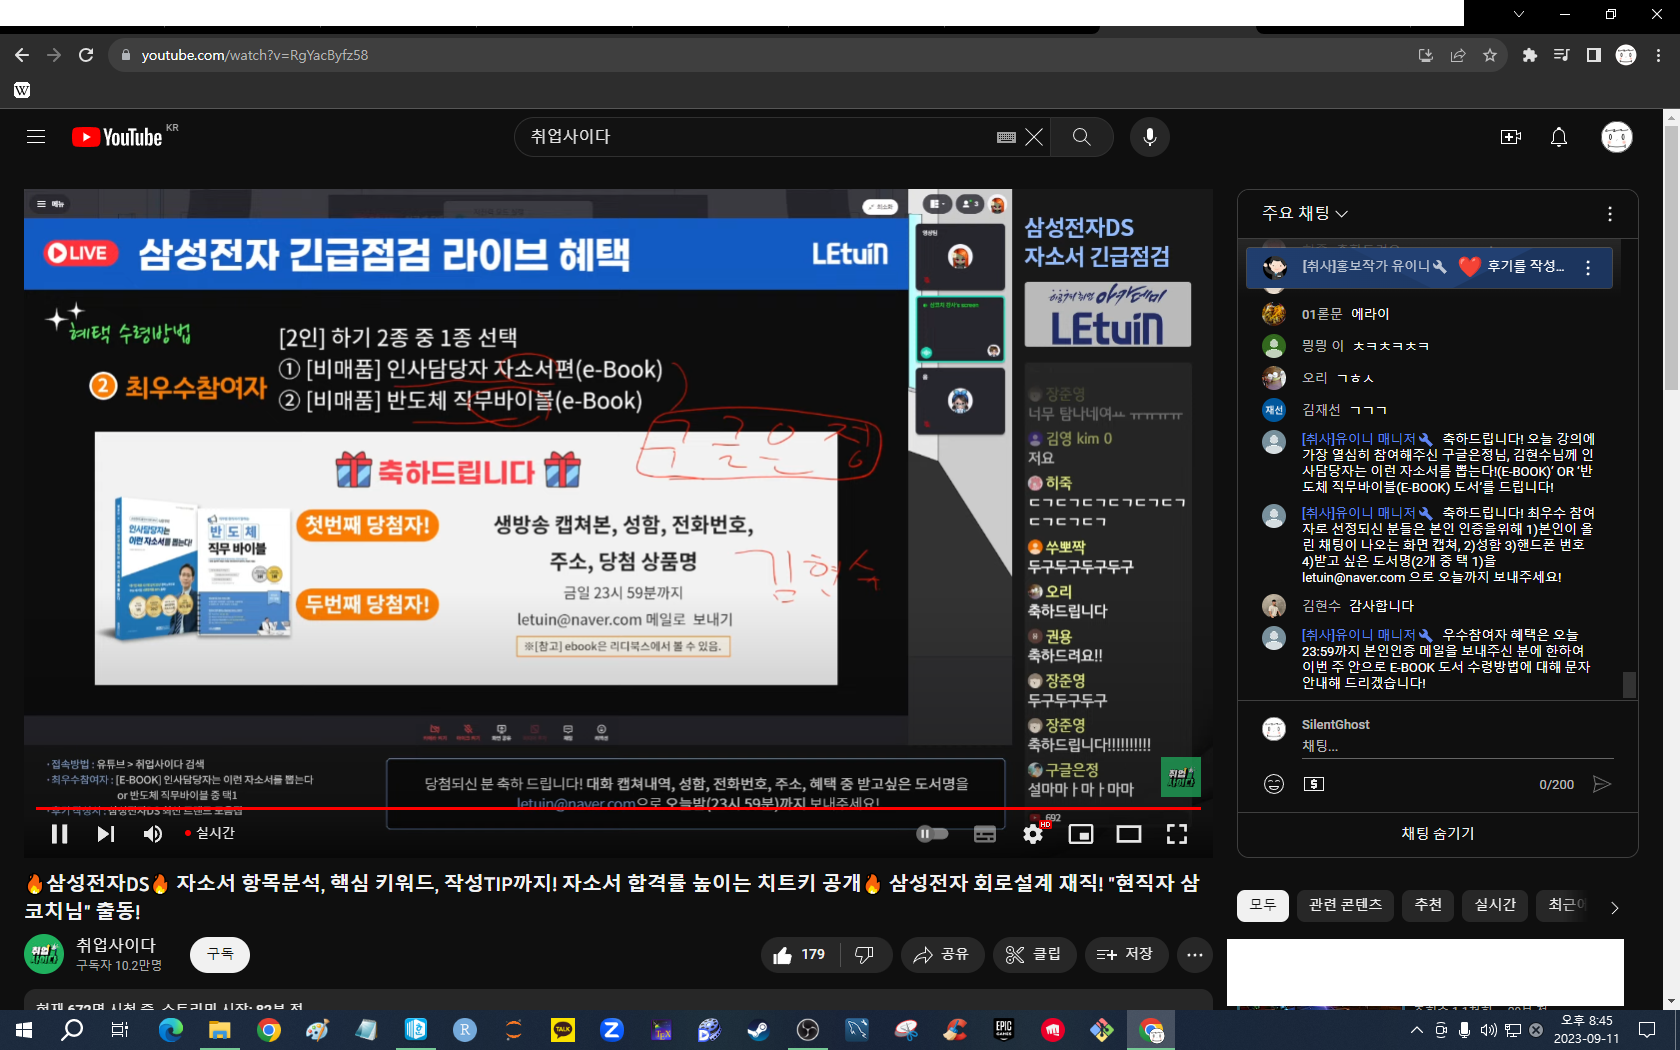This screenshot has height=1050, width=1680.
Task: Open the account avatar menu in the YouTube header
Action: 1617,137
